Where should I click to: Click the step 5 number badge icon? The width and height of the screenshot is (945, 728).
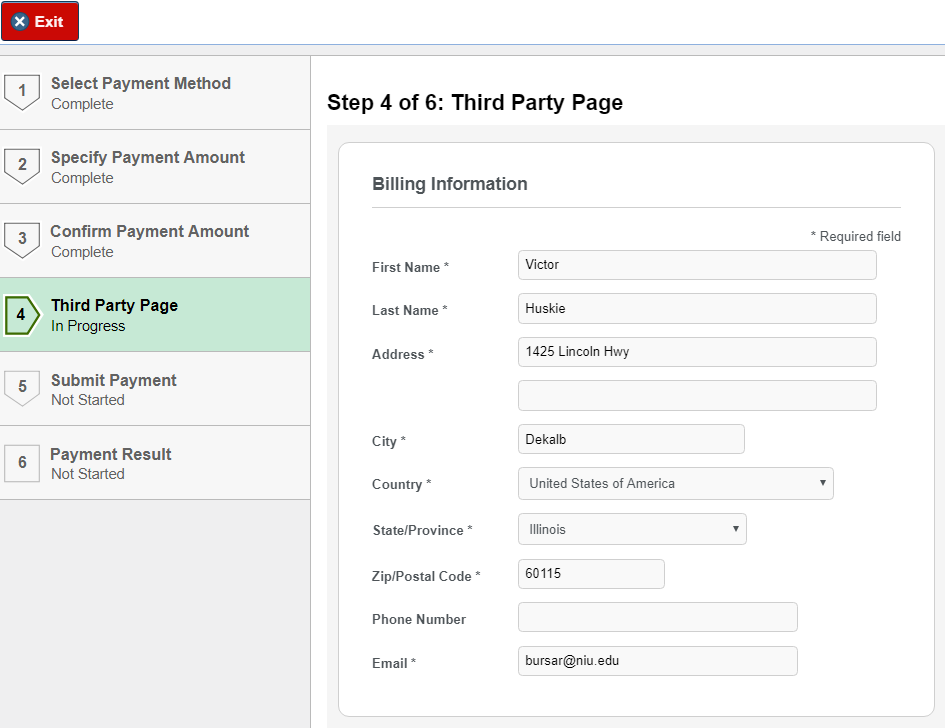click(22, 388)
